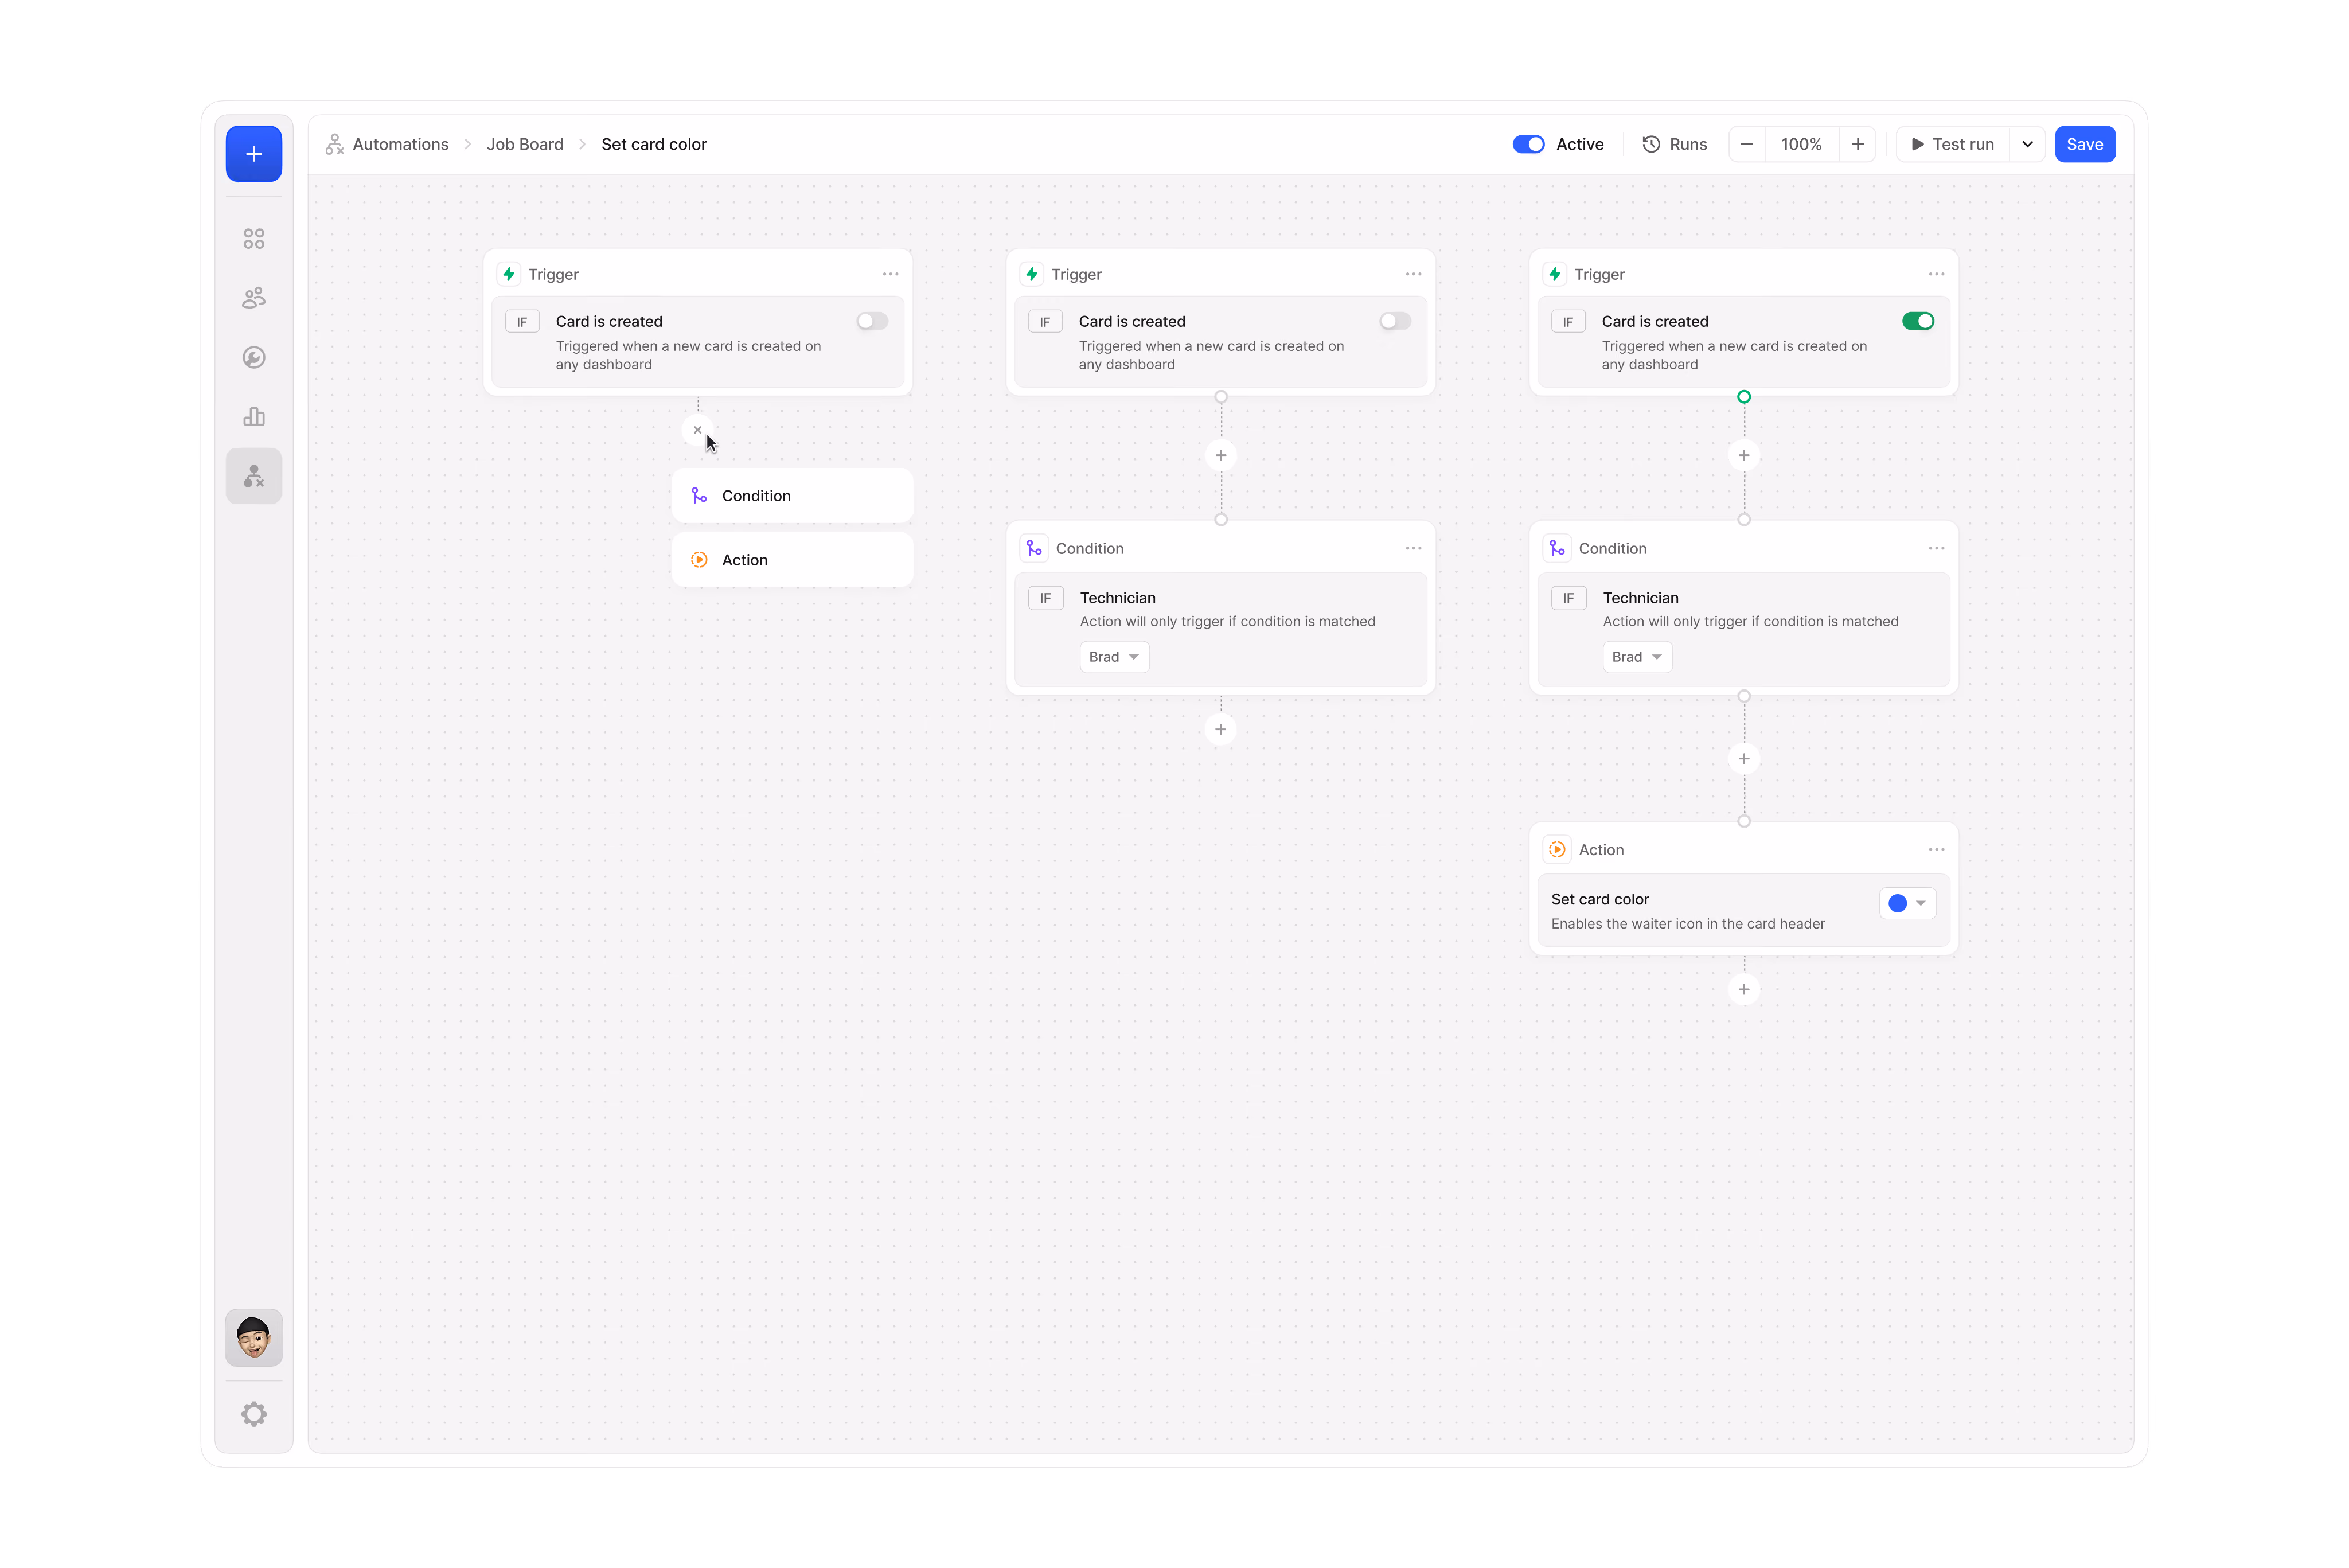Open the Action card's more options
The height and width of the screenshot is (1568, 2349).
pos(1937,850)
